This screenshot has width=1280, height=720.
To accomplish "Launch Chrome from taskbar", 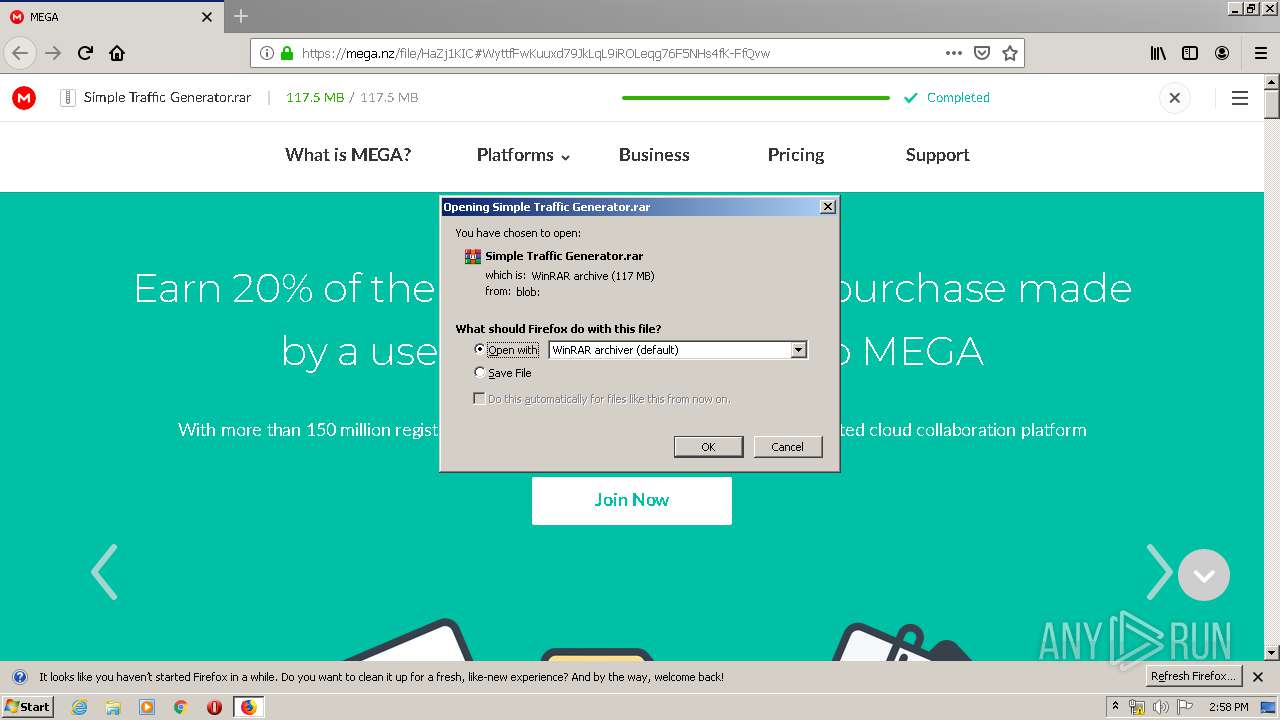I will [x=181, y=707].
